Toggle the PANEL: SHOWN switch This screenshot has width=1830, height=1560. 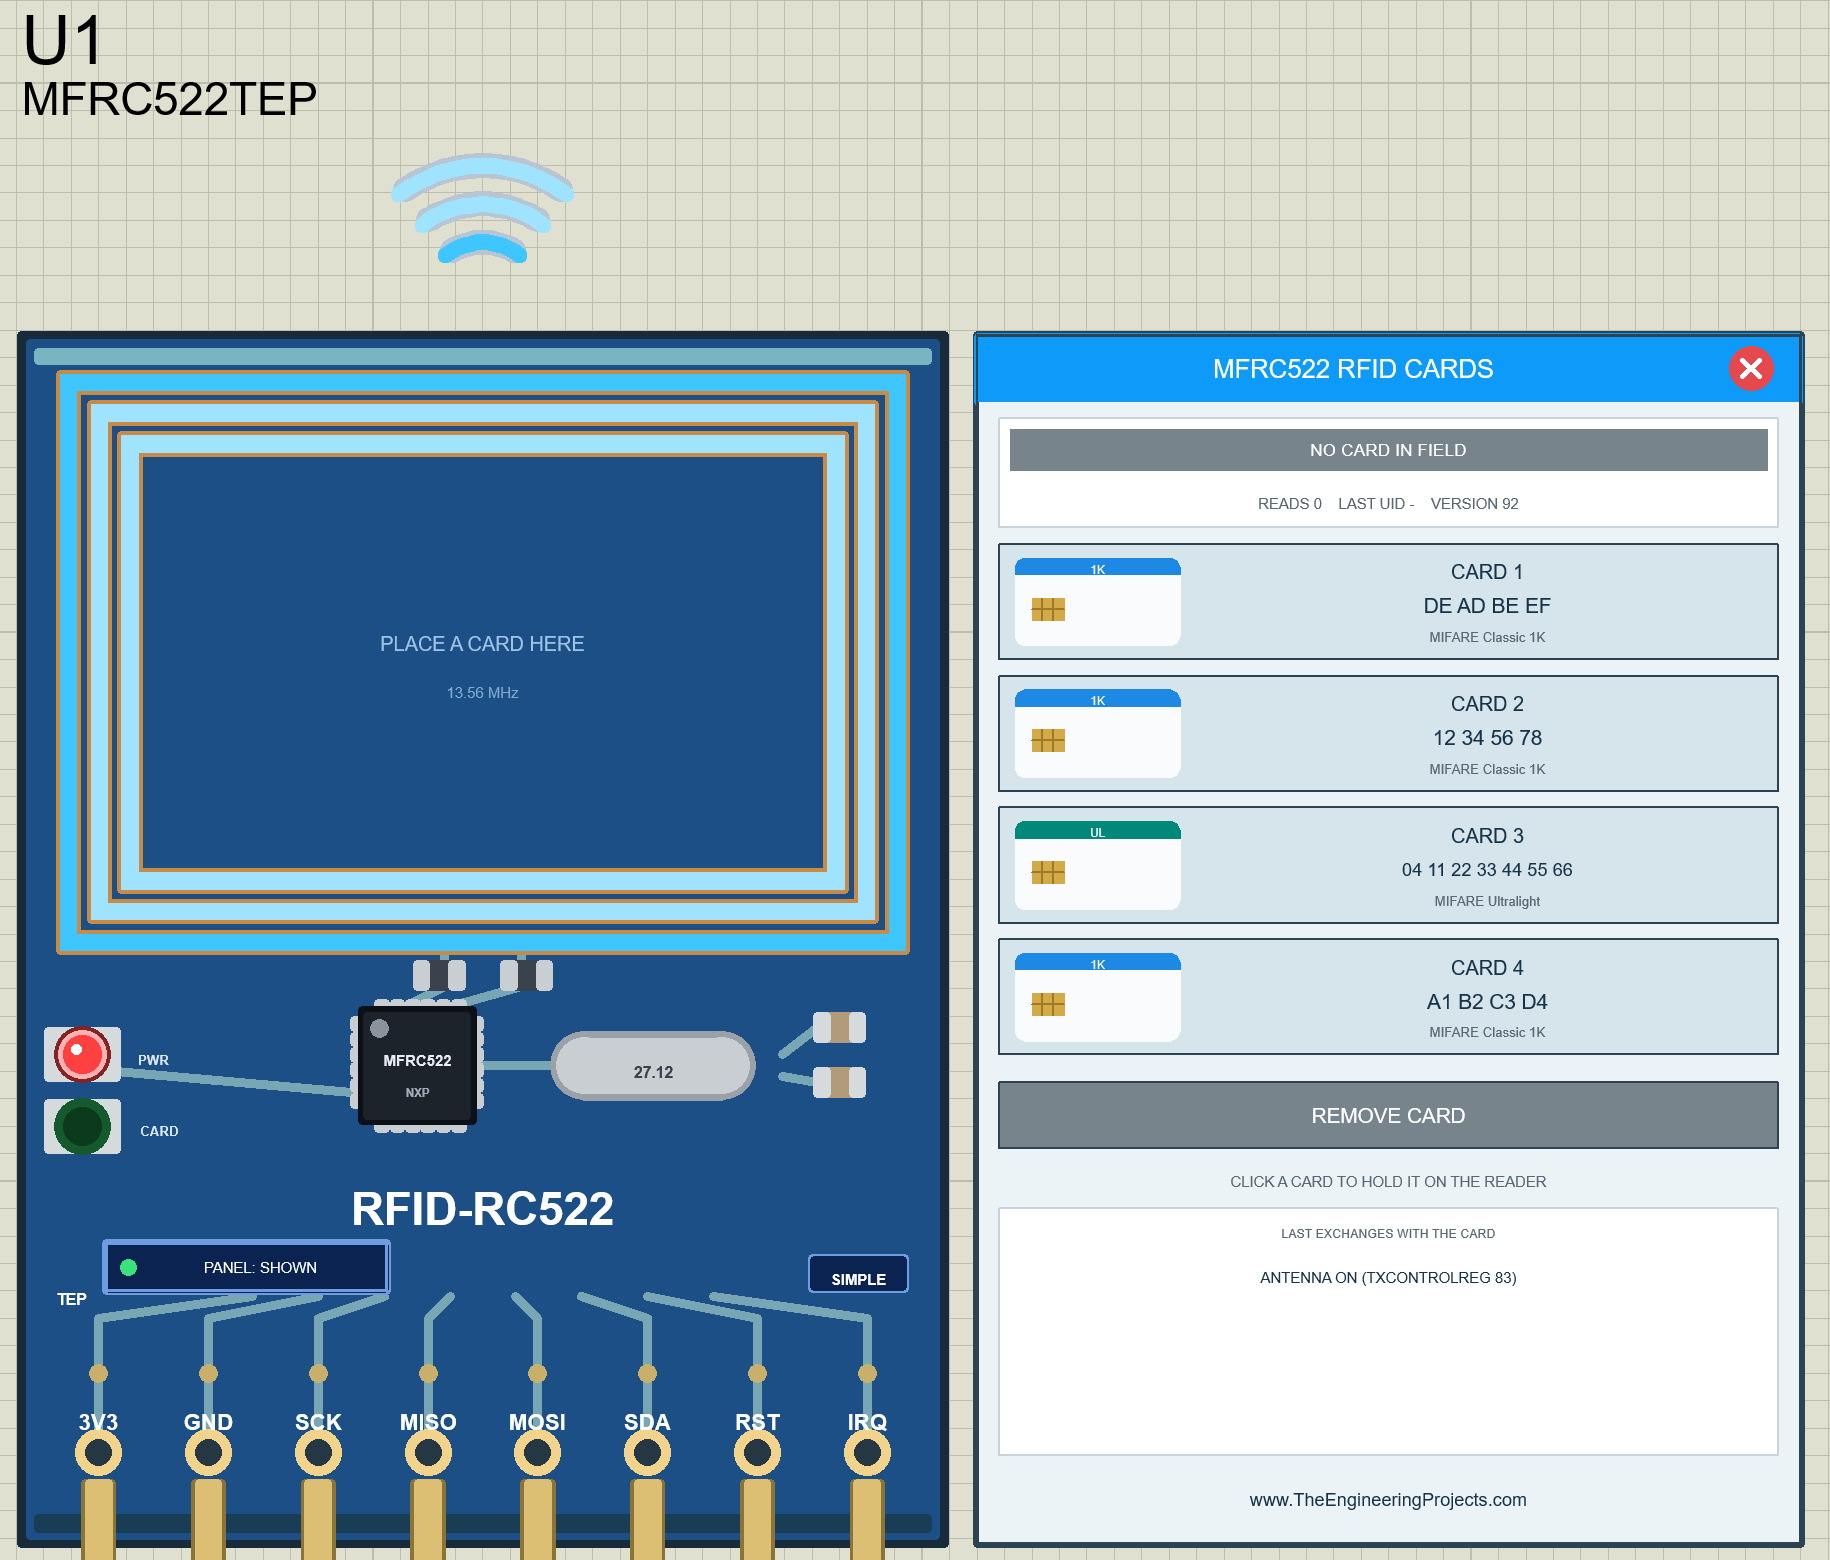[246, 1267]
